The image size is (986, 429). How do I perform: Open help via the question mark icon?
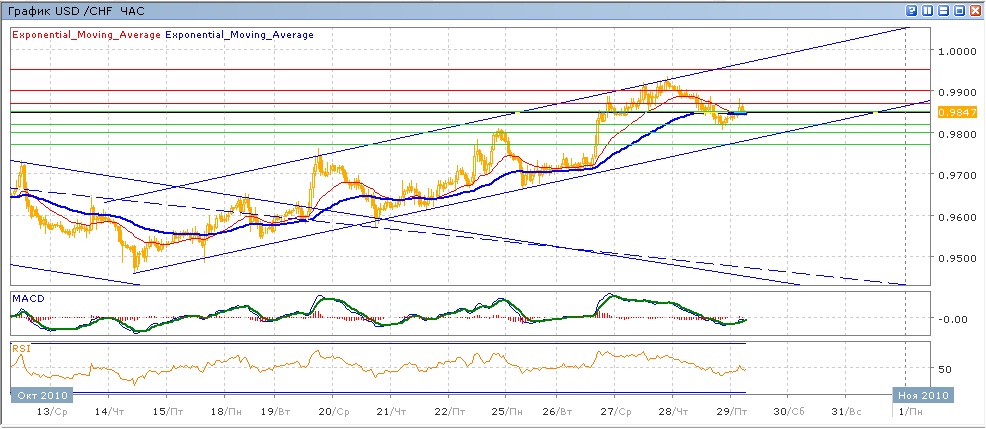click(912, 10)
